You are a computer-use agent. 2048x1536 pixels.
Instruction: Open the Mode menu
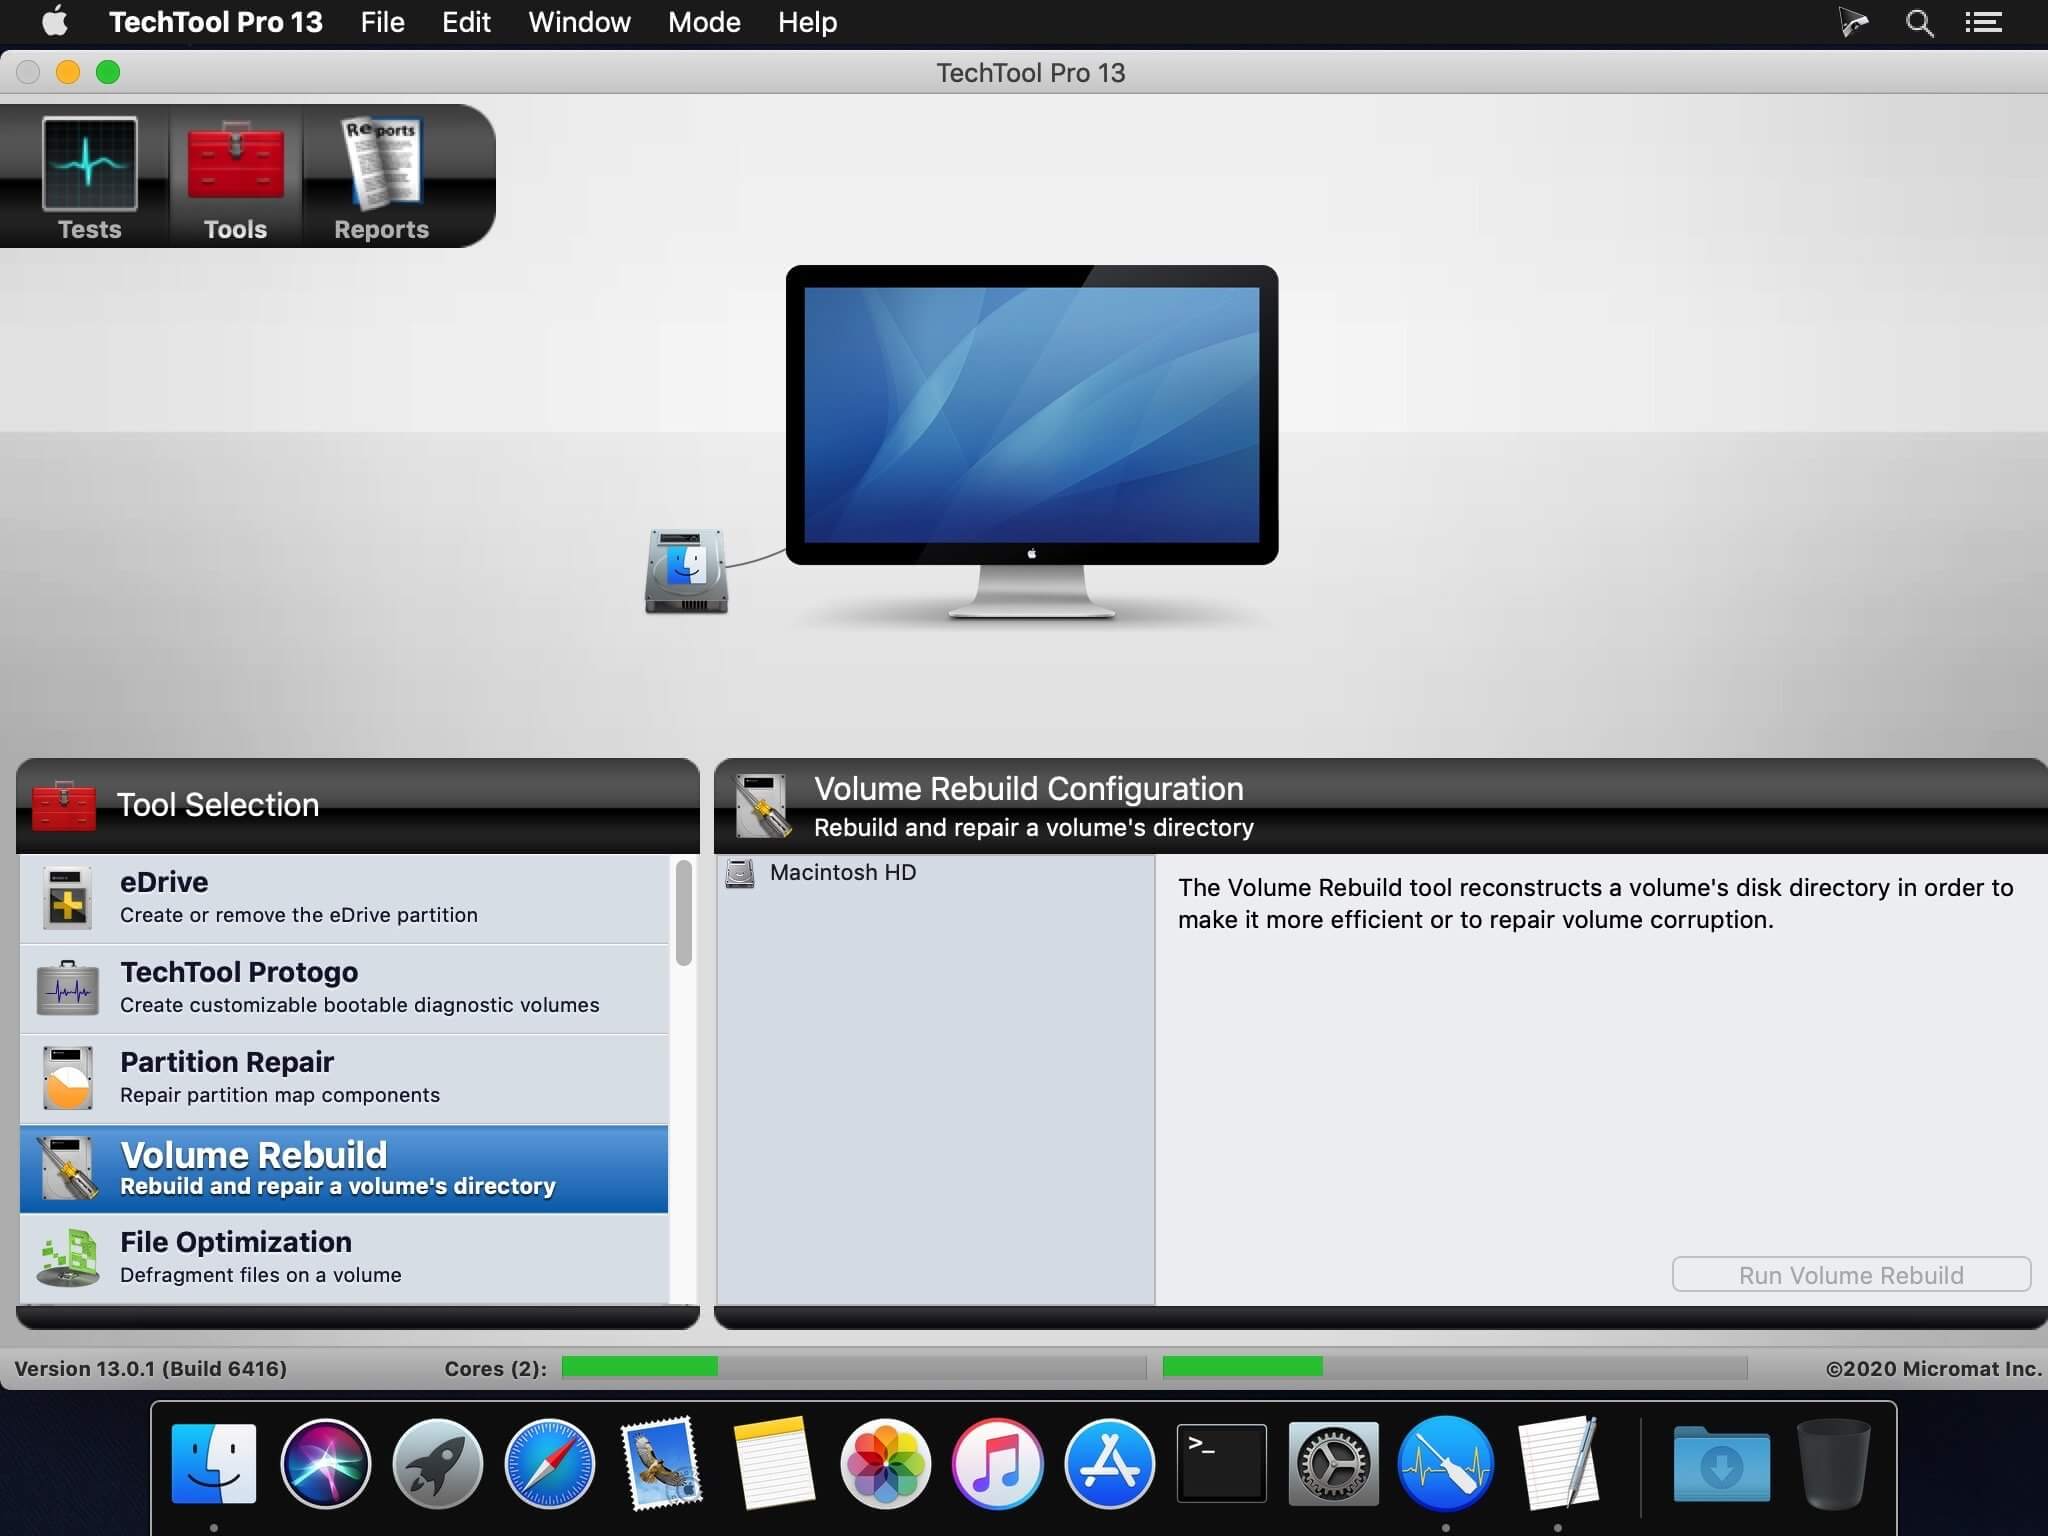[704, 22]
